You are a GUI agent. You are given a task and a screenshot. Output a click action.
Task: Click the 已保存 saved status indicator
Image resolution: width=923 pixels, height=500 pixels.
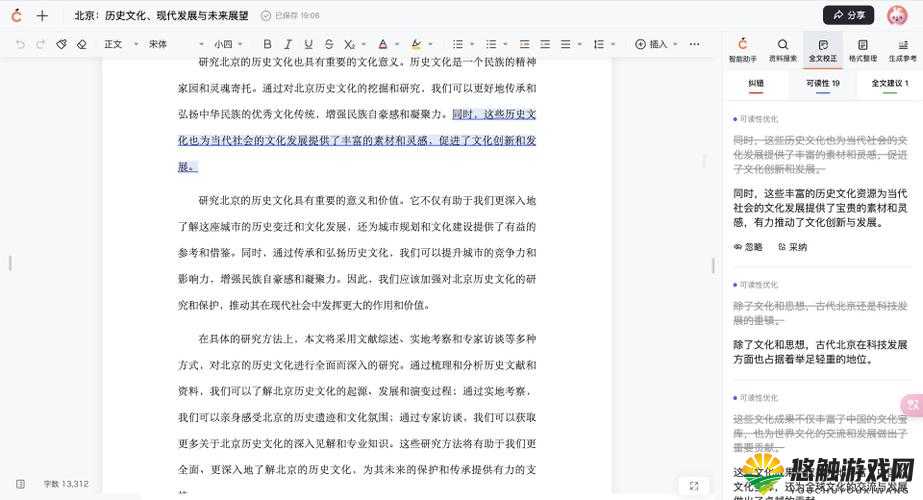pos(290,15)
